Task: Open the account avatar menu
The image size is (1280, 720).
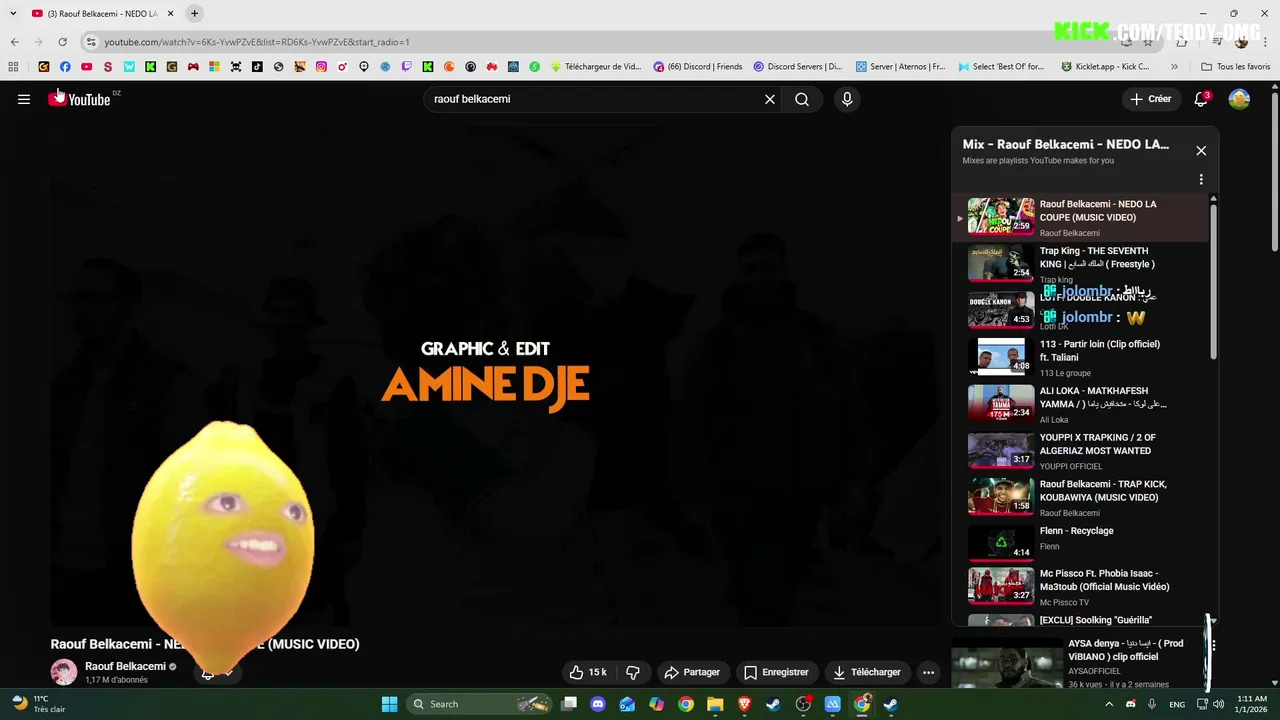Action: [1239, 99]
